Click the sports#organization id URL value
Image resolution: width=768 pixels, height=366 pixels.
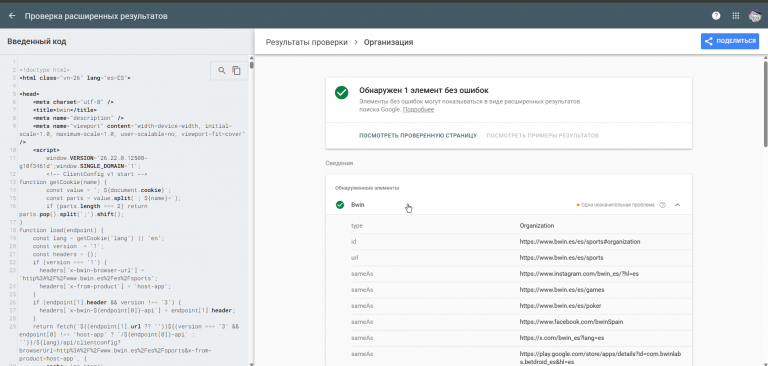(x=580, y=242)
